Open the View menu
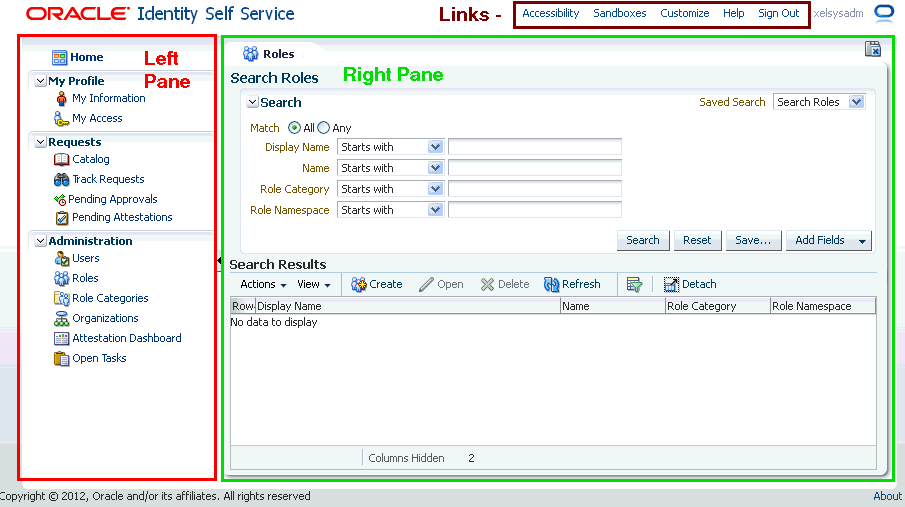 coord(314,284)
